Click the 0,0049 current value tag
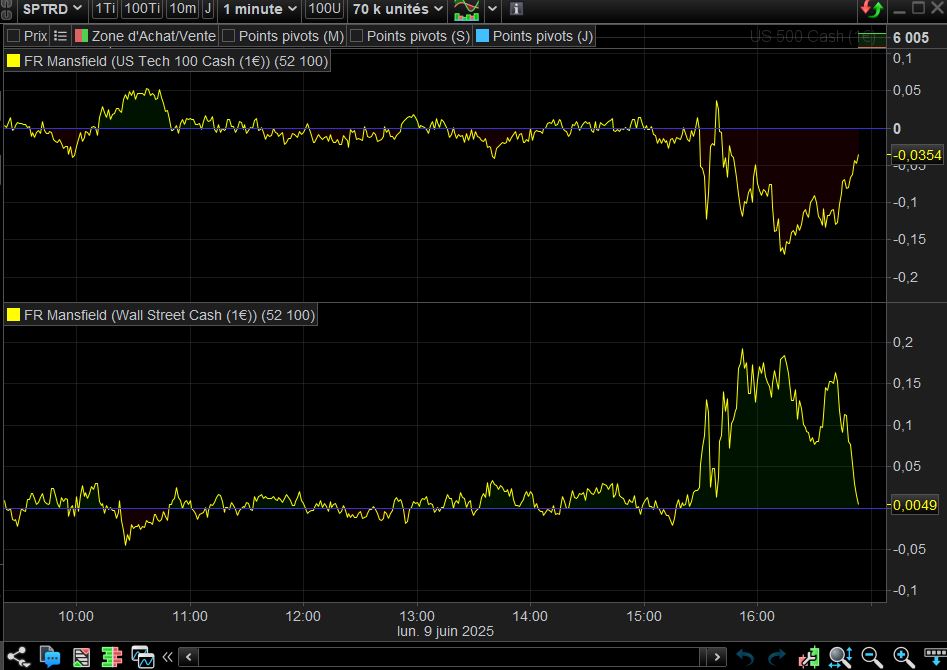947x670 pixels. (914, 504)
